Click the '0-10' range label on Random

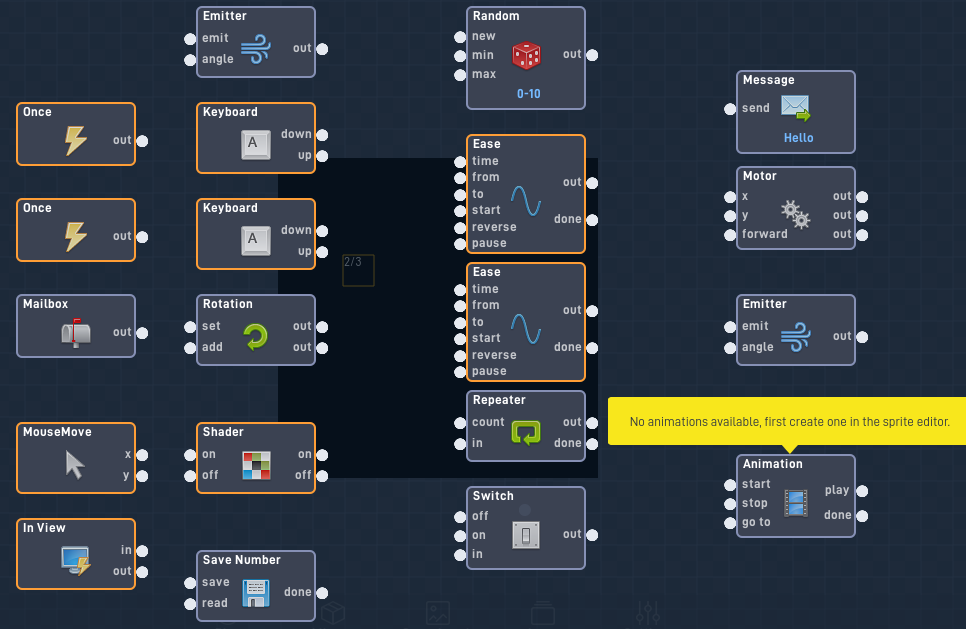pyautogui.click(x=528, y=94)
